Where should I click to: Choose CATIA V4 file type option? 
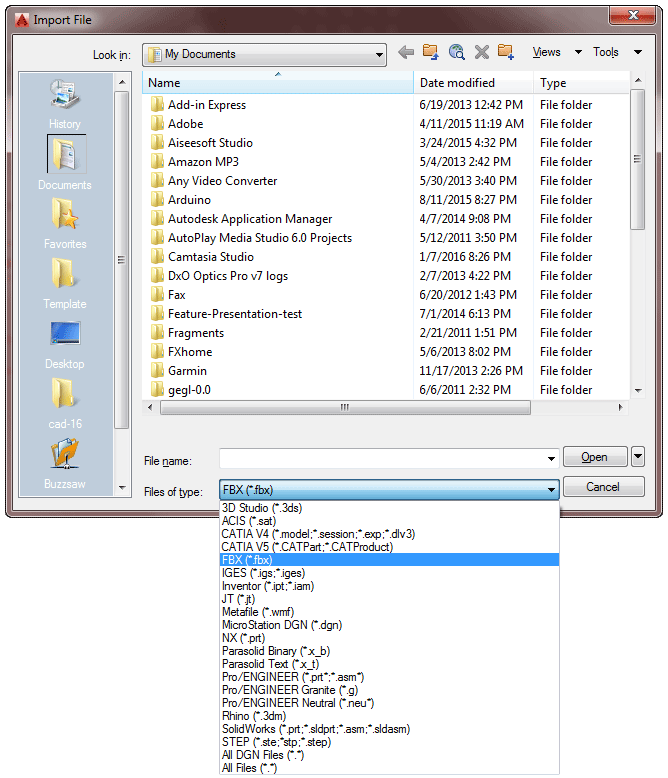click(x=389, y=534)
